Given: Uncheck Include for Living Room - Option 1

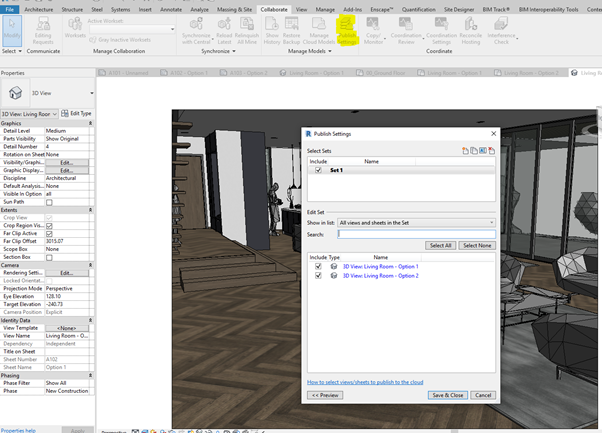Looking at the screenshot, I should tap(318, 266).
